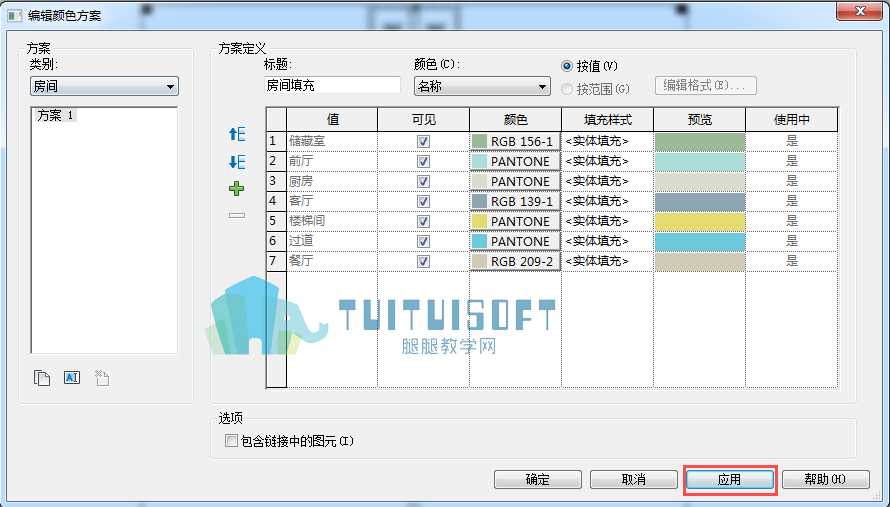Toggle visibility checkbox for 厨房
This screenshot has width=890, height=507.
(423, 181)
